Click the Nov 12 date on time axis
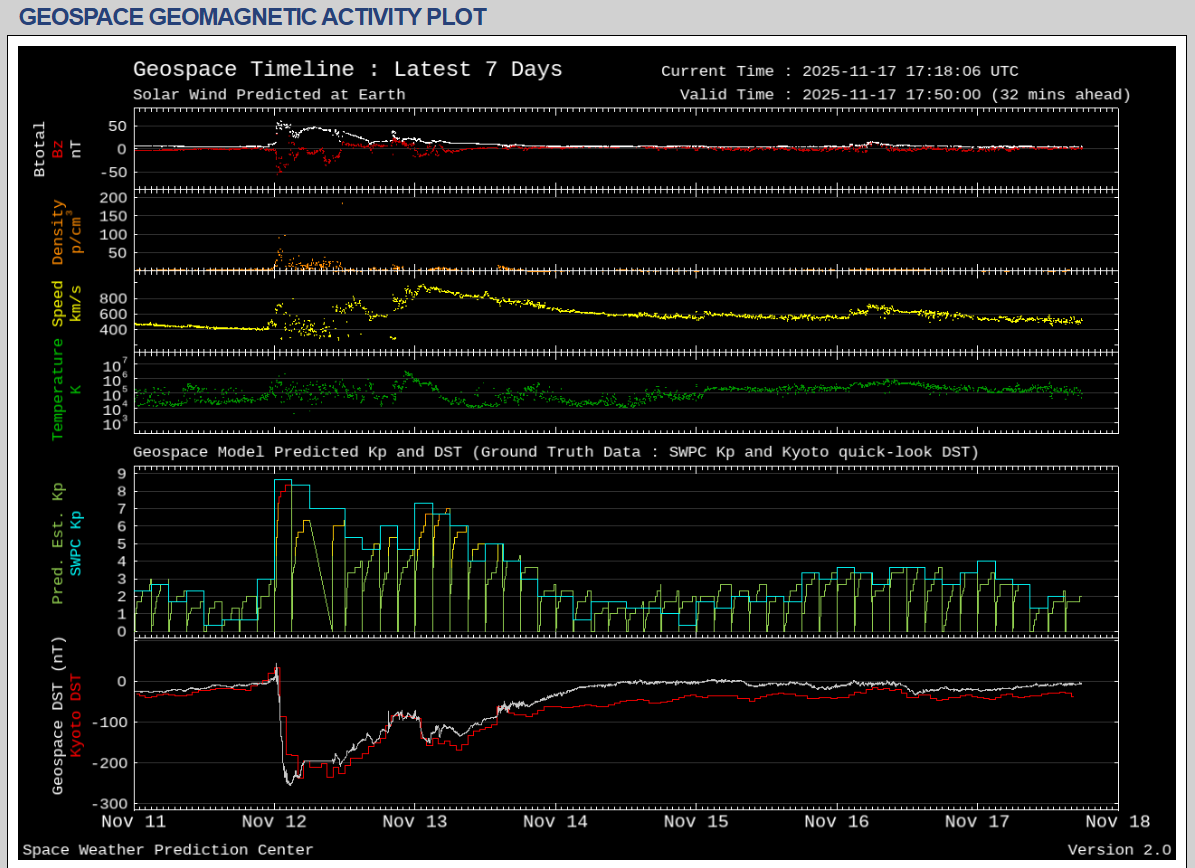 [274, 822]
